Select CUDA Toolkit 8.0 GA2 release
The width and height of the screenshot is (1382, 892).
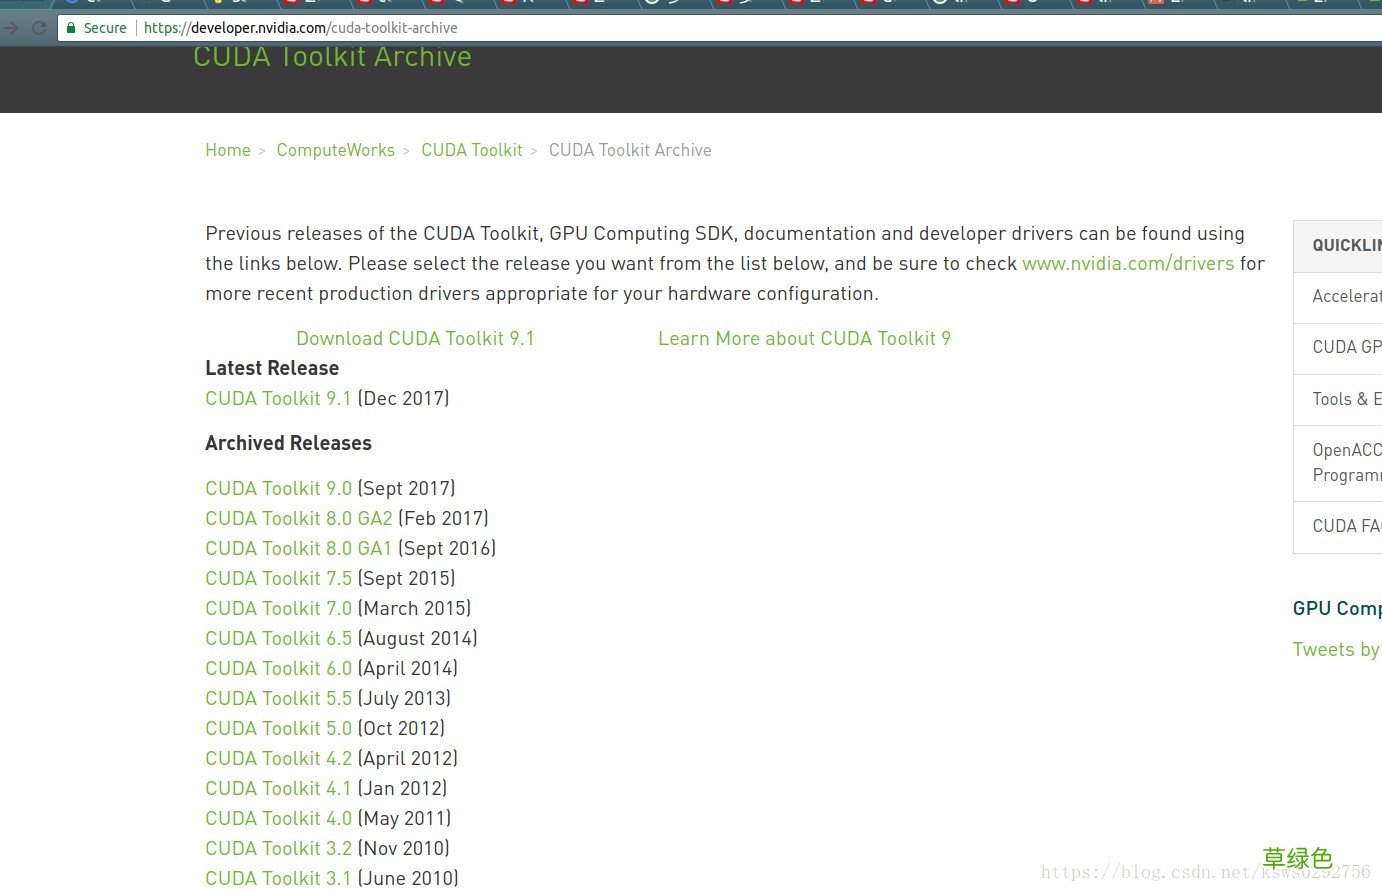click(299, 519)
